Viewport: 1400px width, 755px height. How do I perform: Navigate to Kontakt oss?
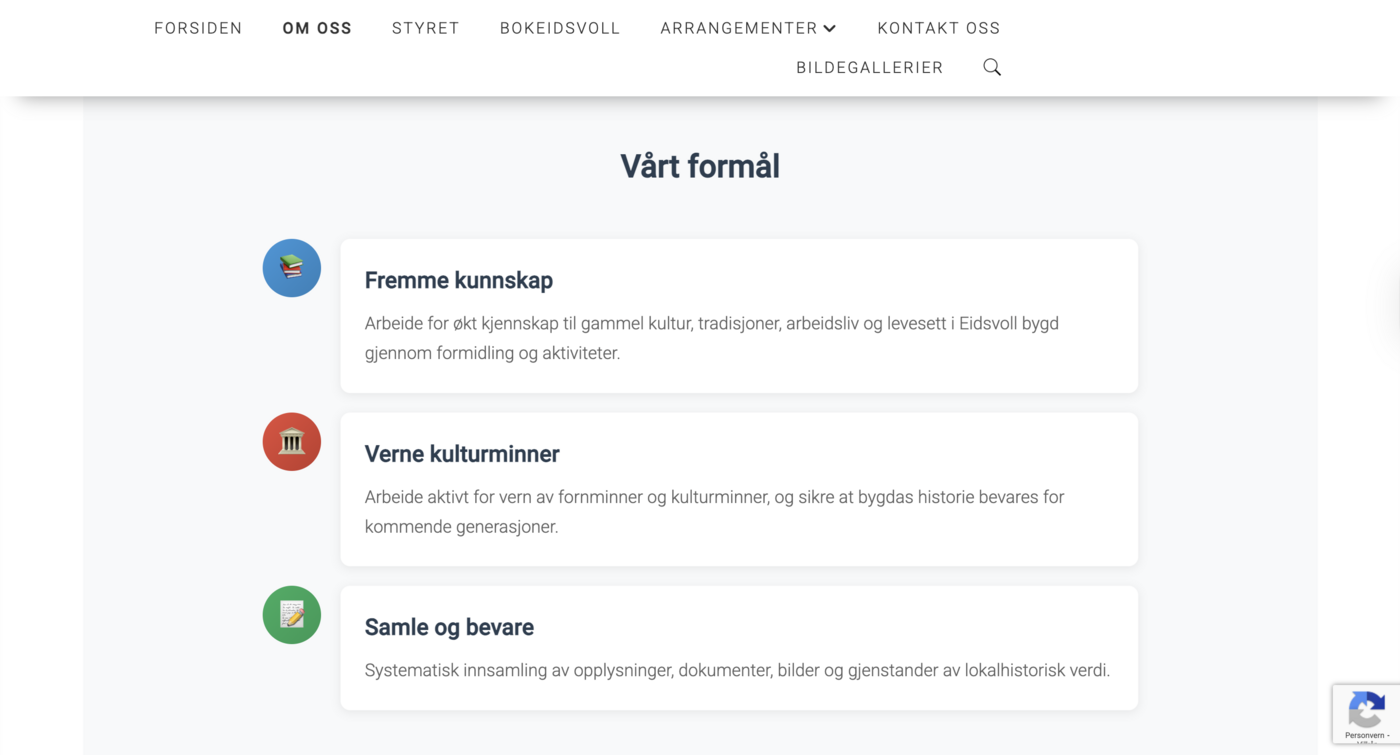point(939,28)
